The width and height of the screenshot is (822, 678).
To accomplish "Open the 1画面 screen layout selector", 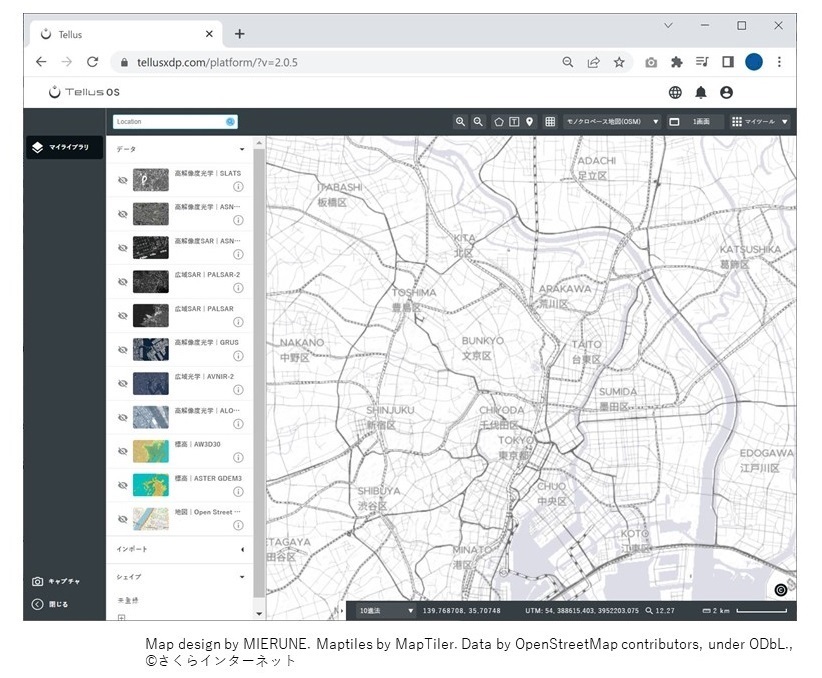I will tap(696, 122).
